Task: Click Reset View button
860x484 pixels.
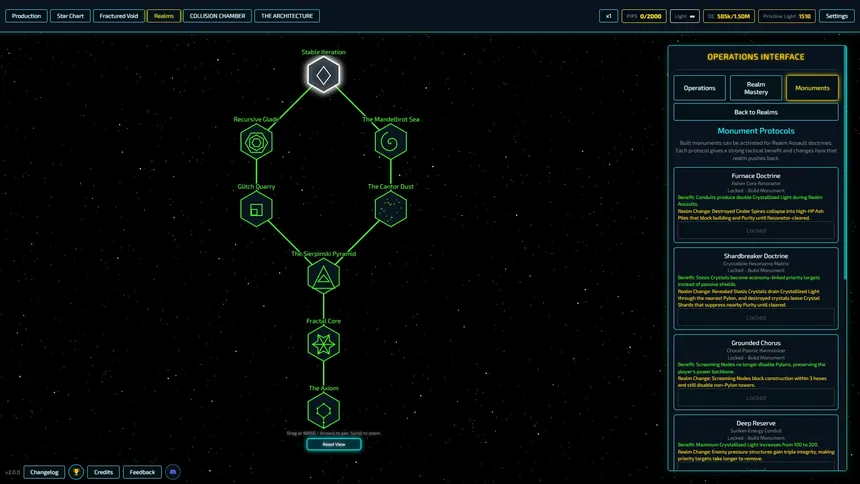Action: pos(334,444)
